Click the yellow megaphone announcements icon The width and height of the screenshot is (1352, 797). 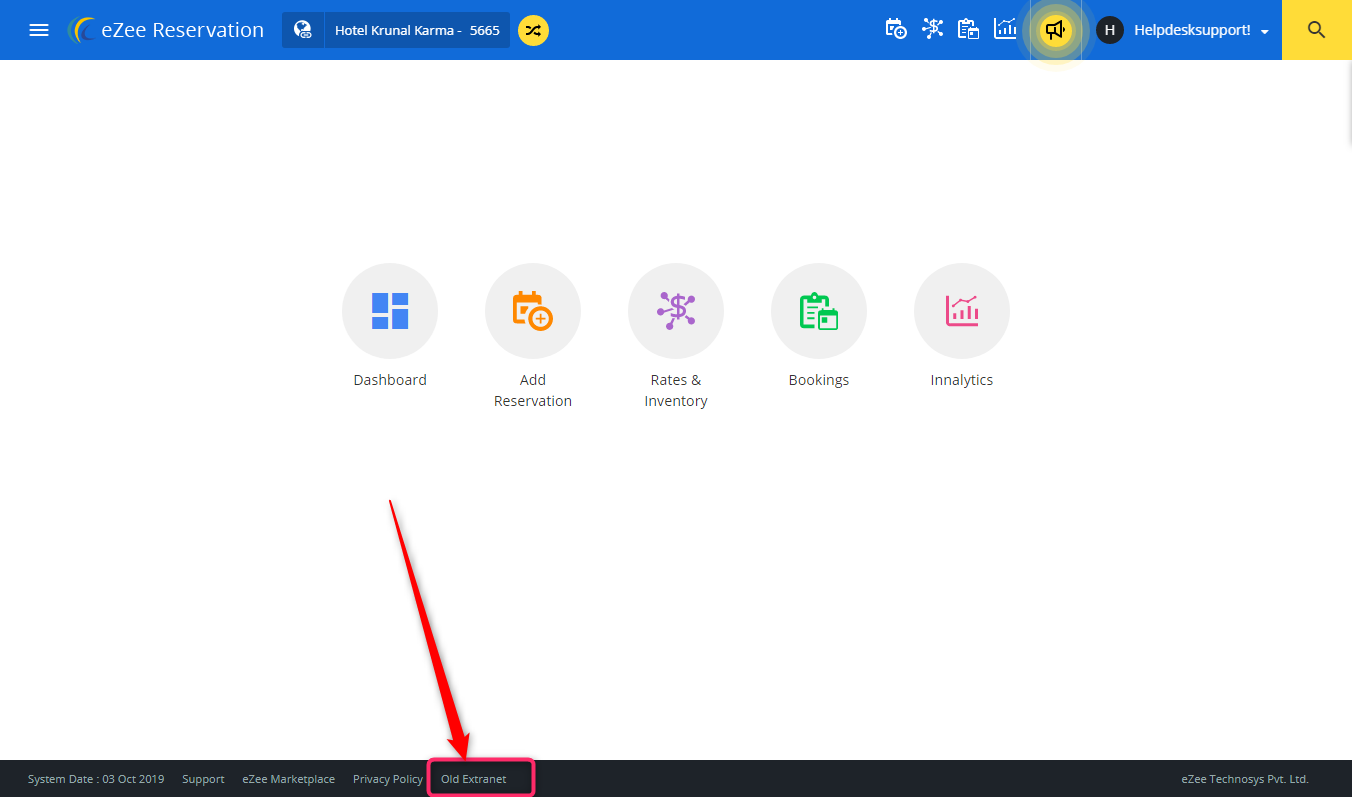(x=1055, y=30)
